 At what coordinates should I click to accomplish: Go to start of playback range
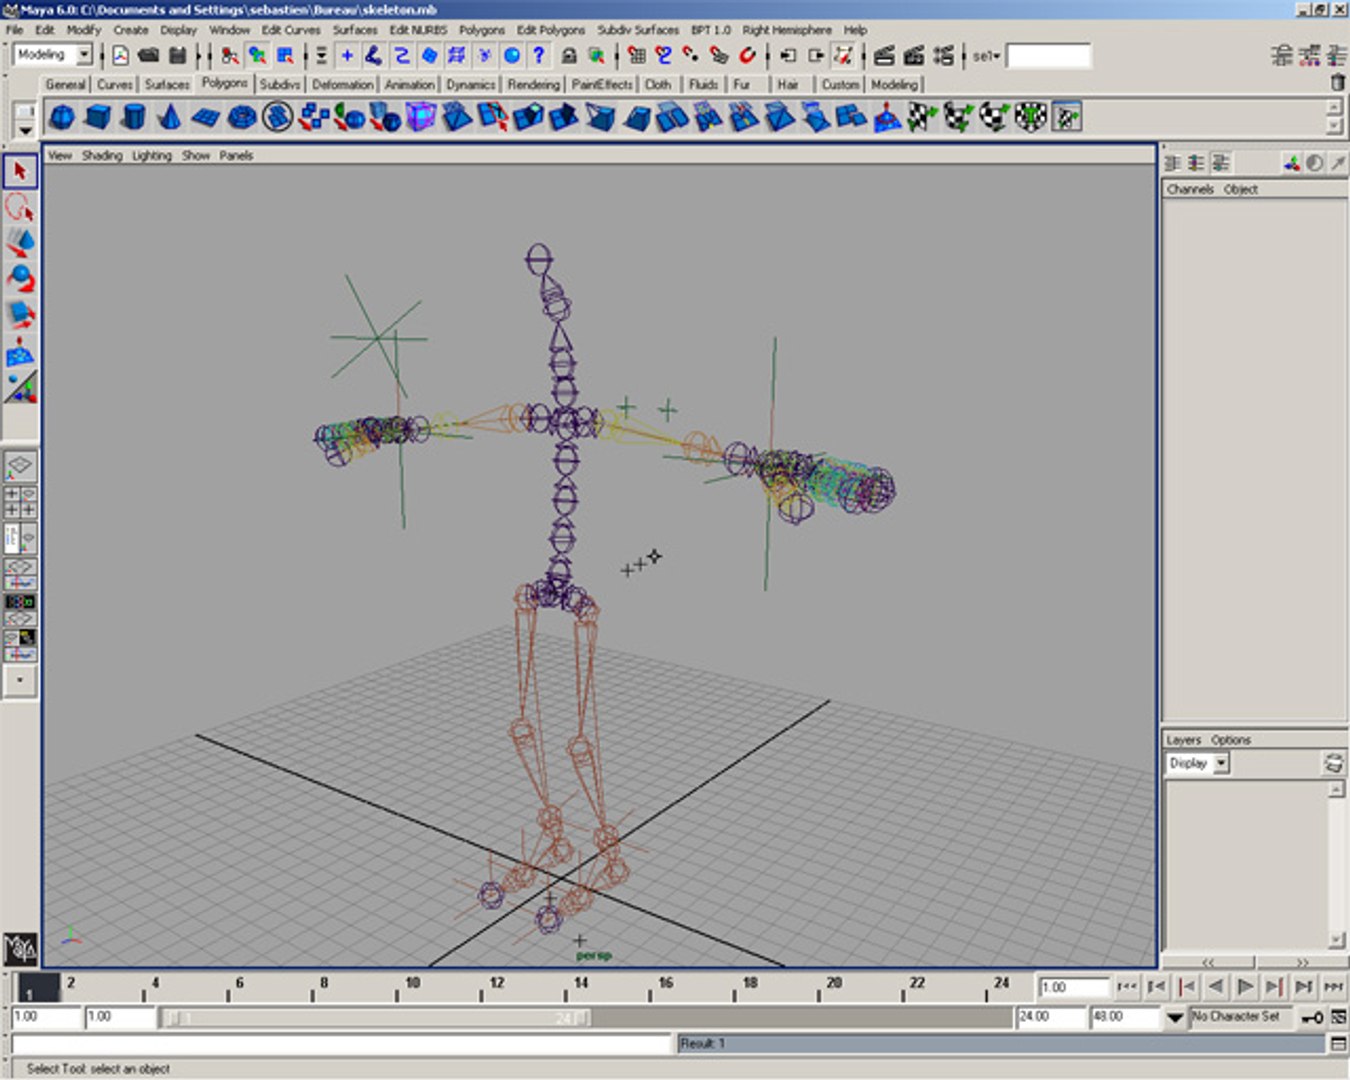(x=1127, y=987)
